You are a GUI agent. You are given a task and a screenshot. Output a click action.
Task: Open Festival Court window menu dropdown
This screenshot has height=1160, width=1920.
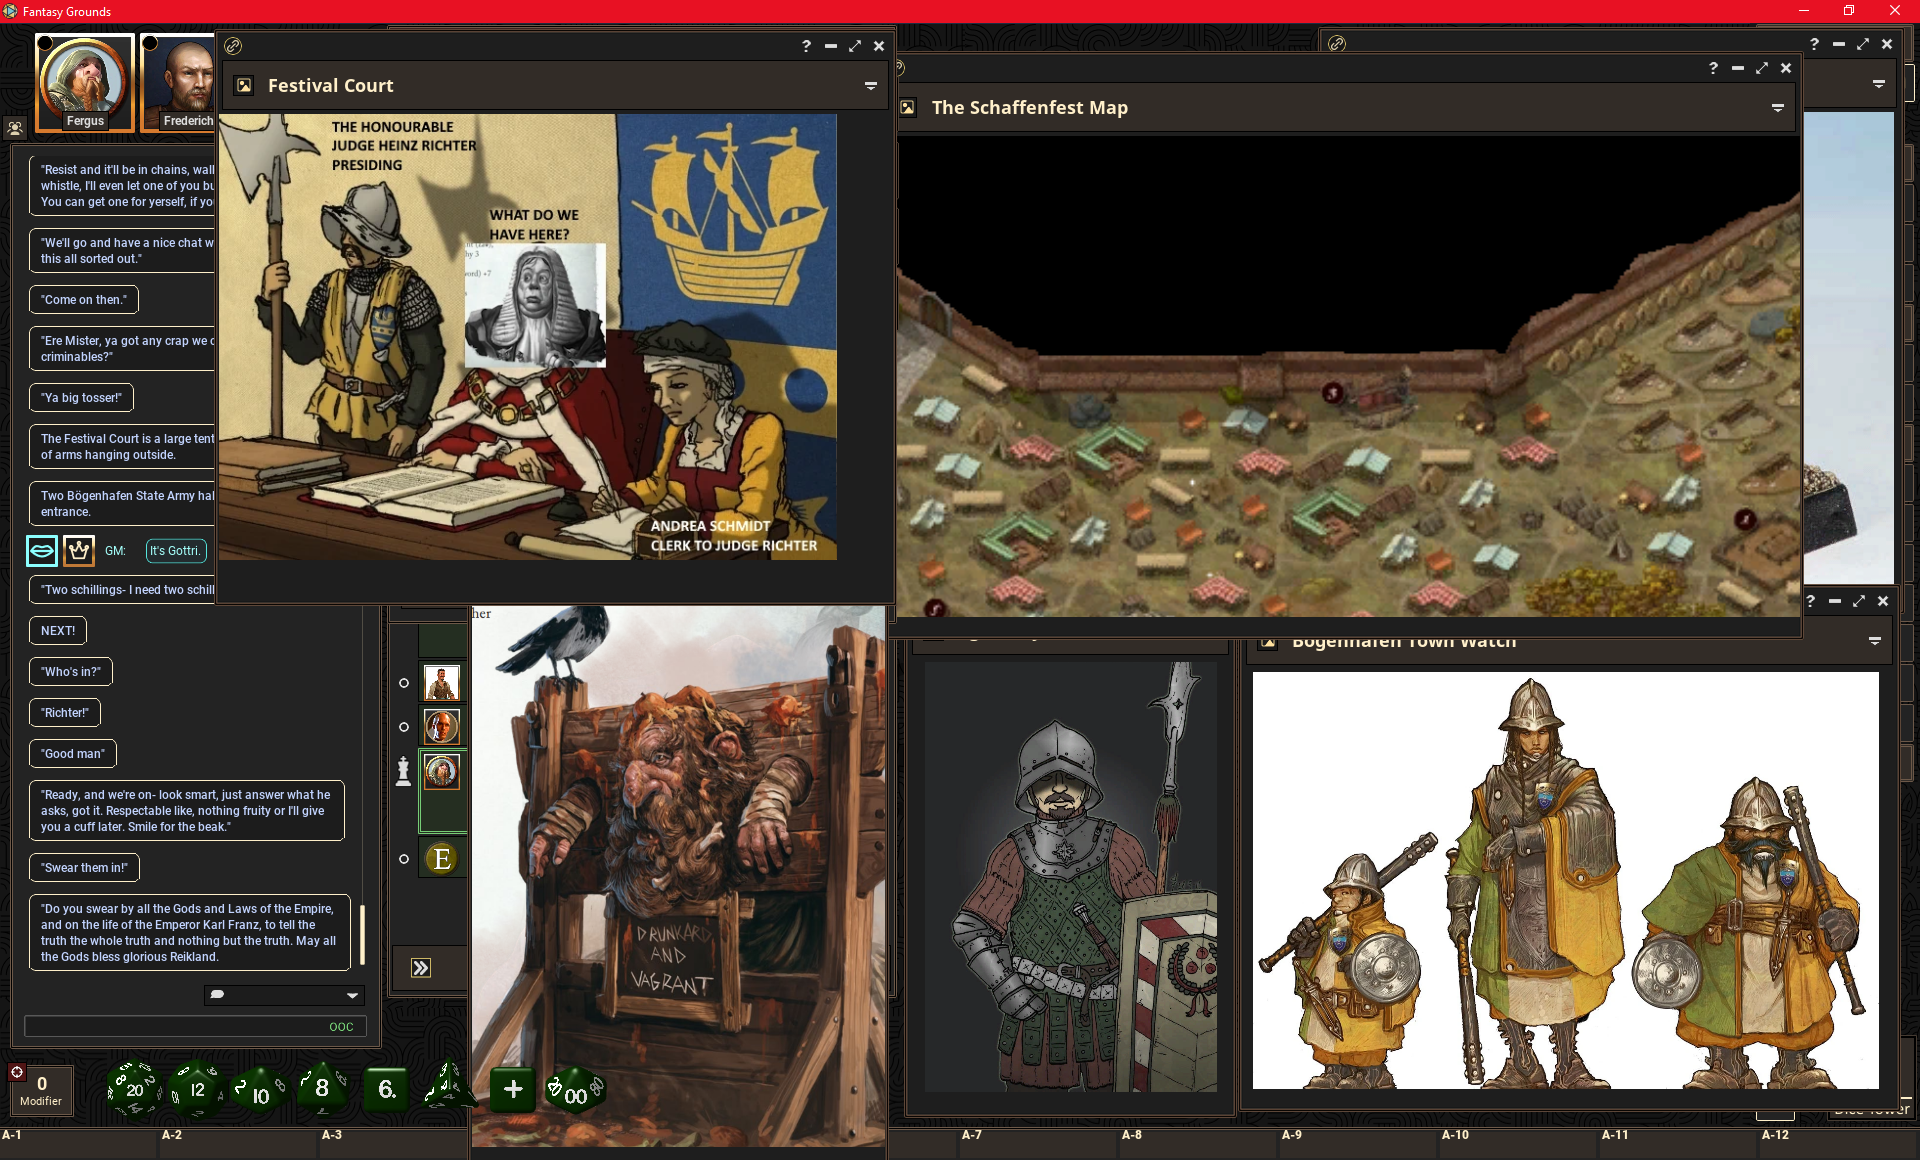(871, 86)
